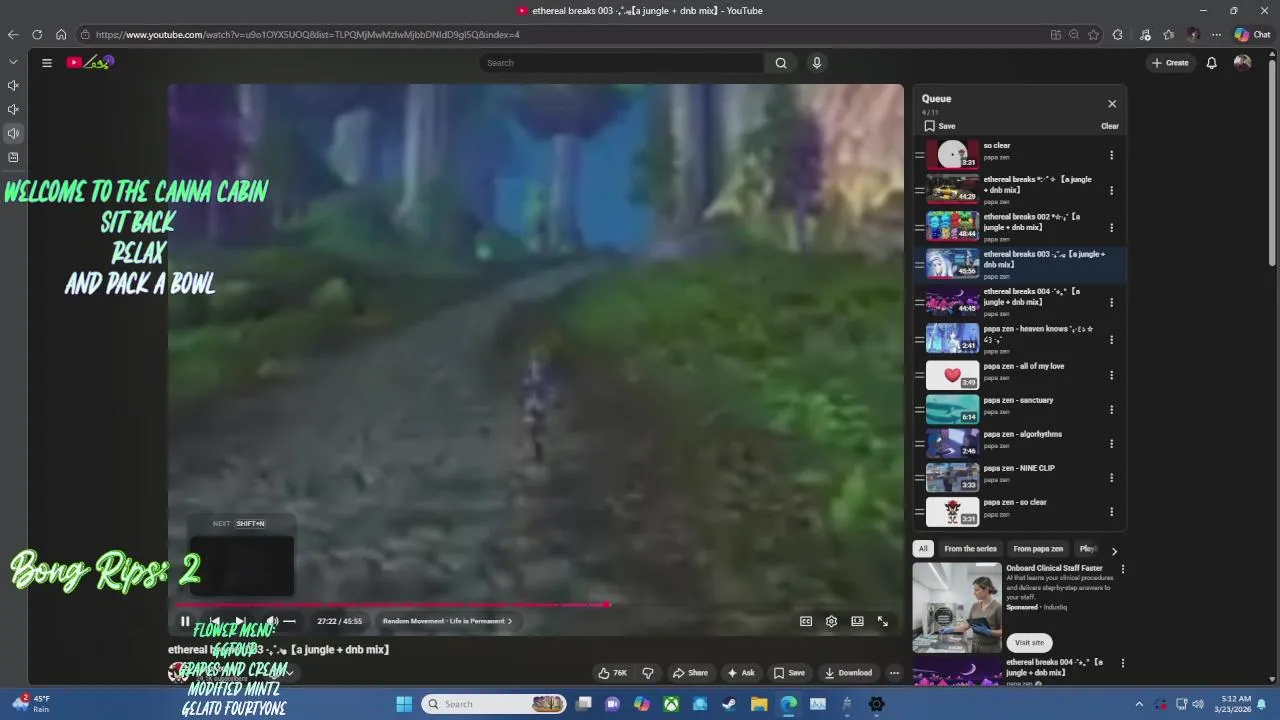The image size is (1280, 720).
Task: Save the queue as playlist
Action: [x=940, y=126]
